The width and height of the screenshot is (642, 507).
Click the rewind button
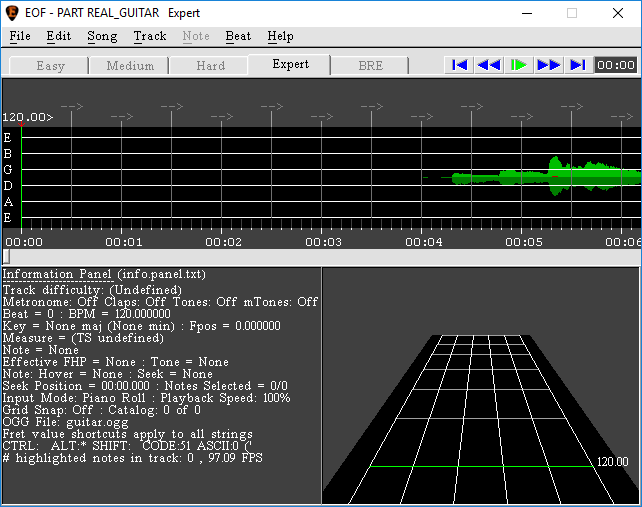tap(488, 65)
